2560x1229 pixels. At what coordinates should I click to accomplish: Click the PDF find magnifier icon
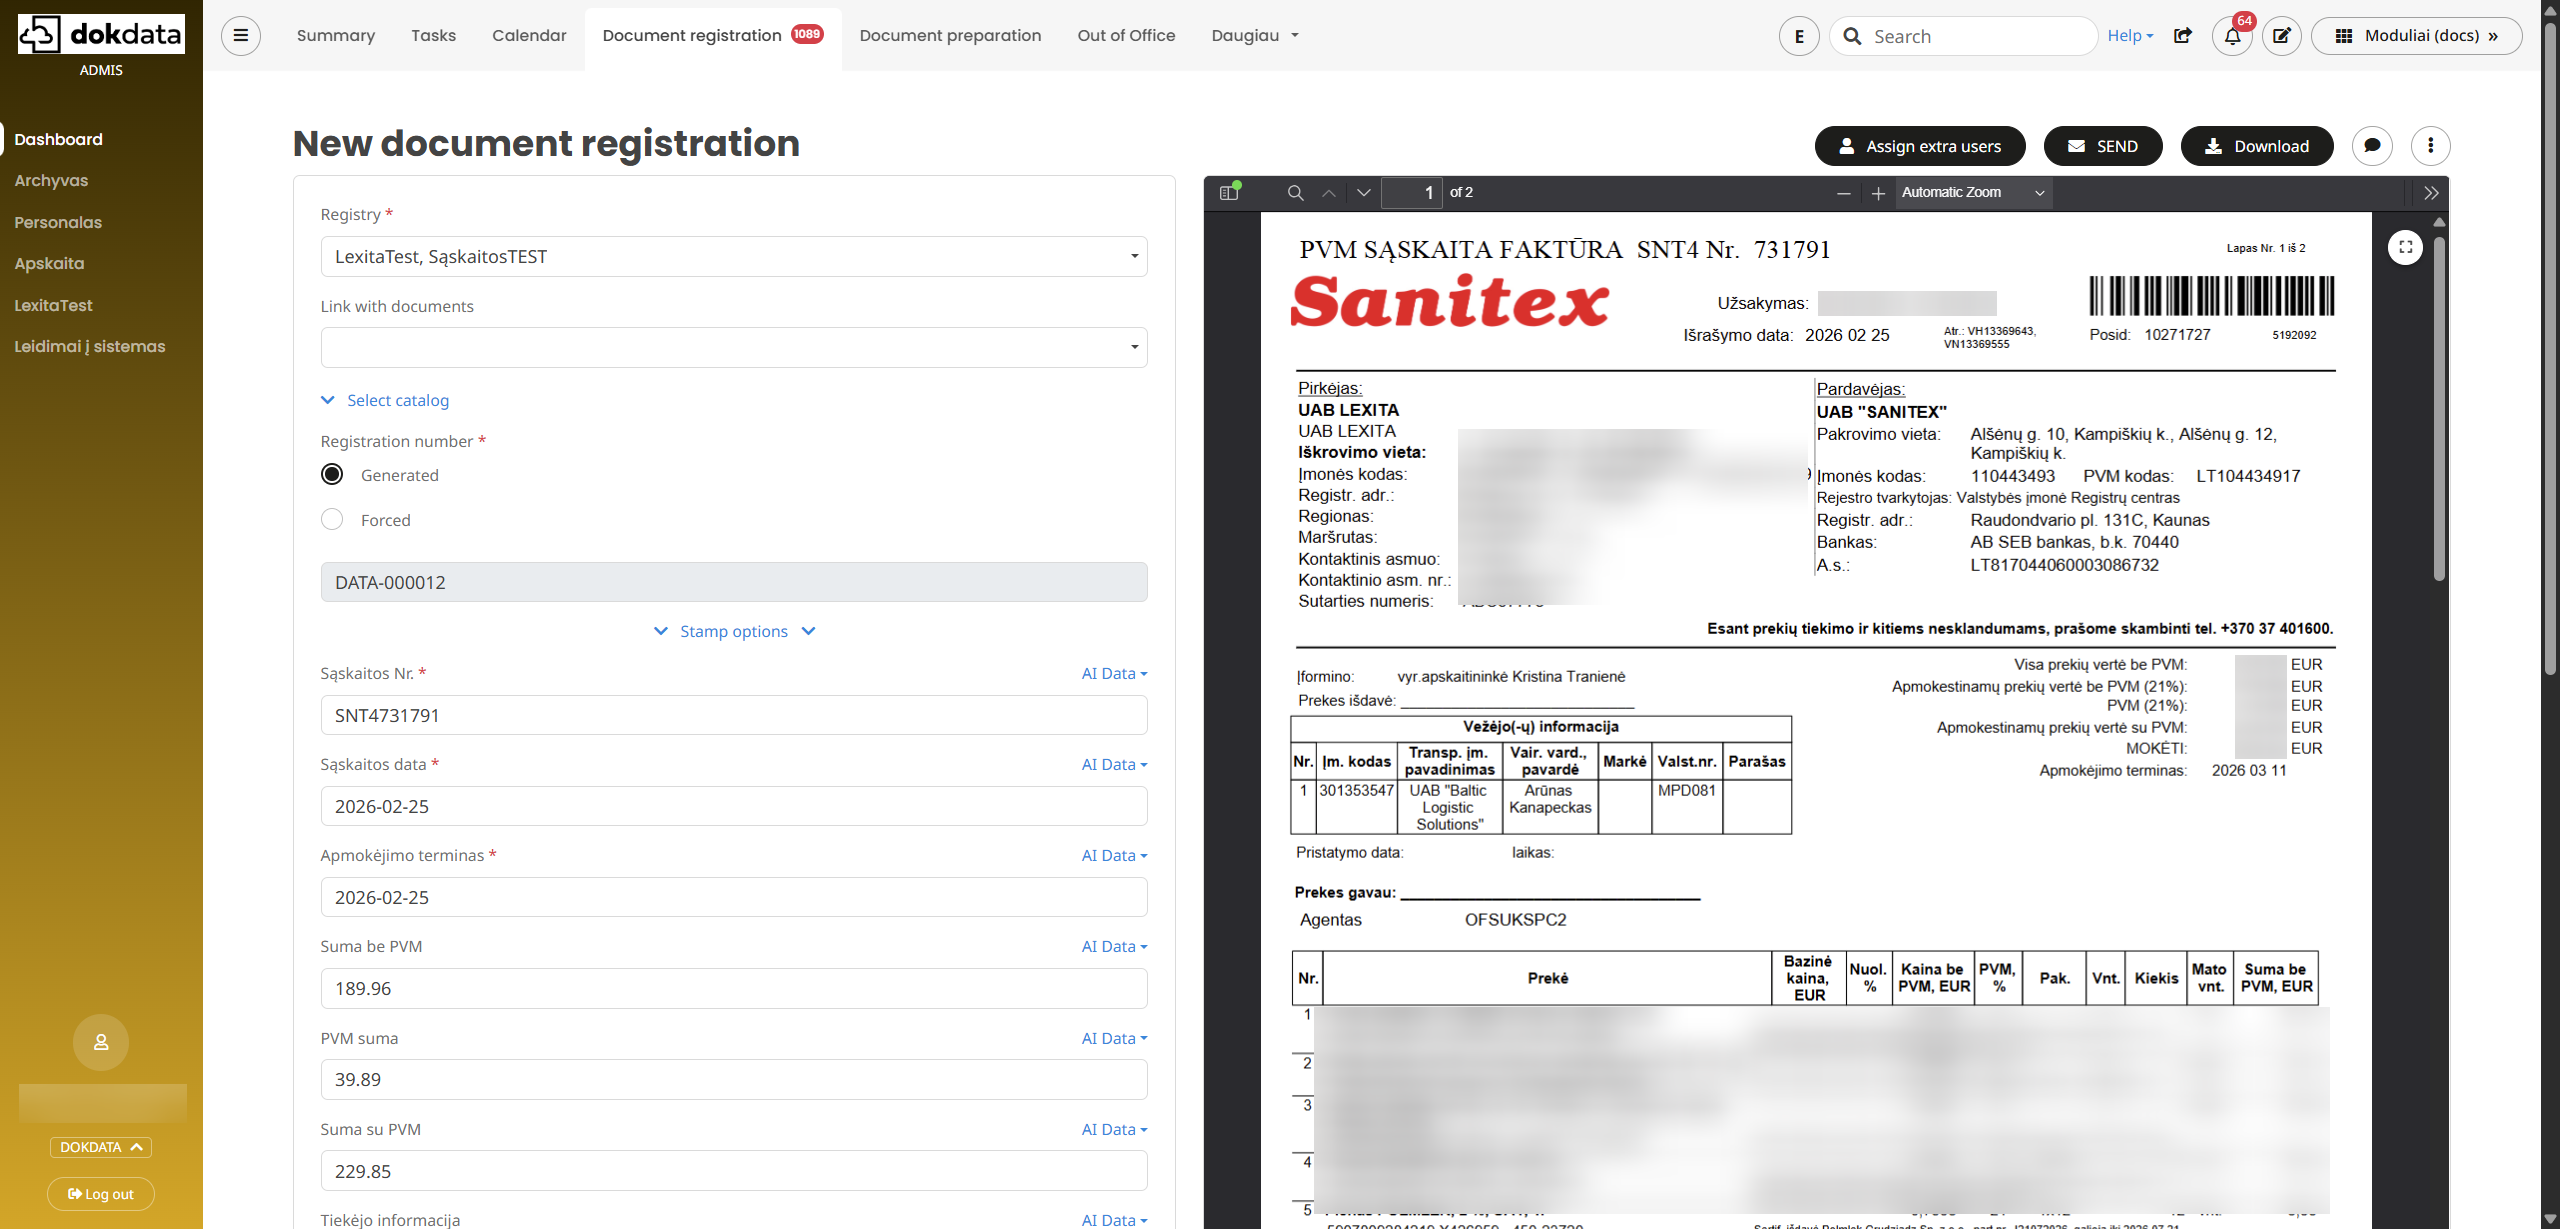click(1295, 193)
